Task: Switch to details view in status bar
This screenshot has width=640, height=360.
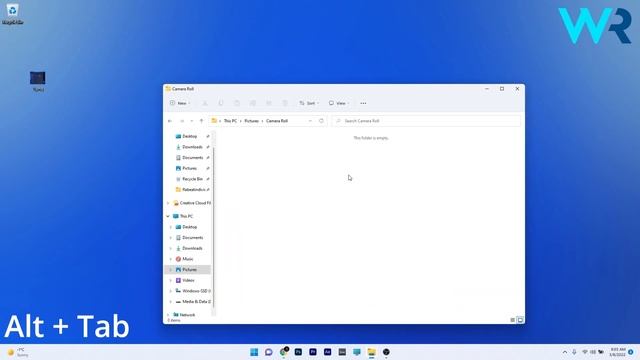Action: point(513,320)
